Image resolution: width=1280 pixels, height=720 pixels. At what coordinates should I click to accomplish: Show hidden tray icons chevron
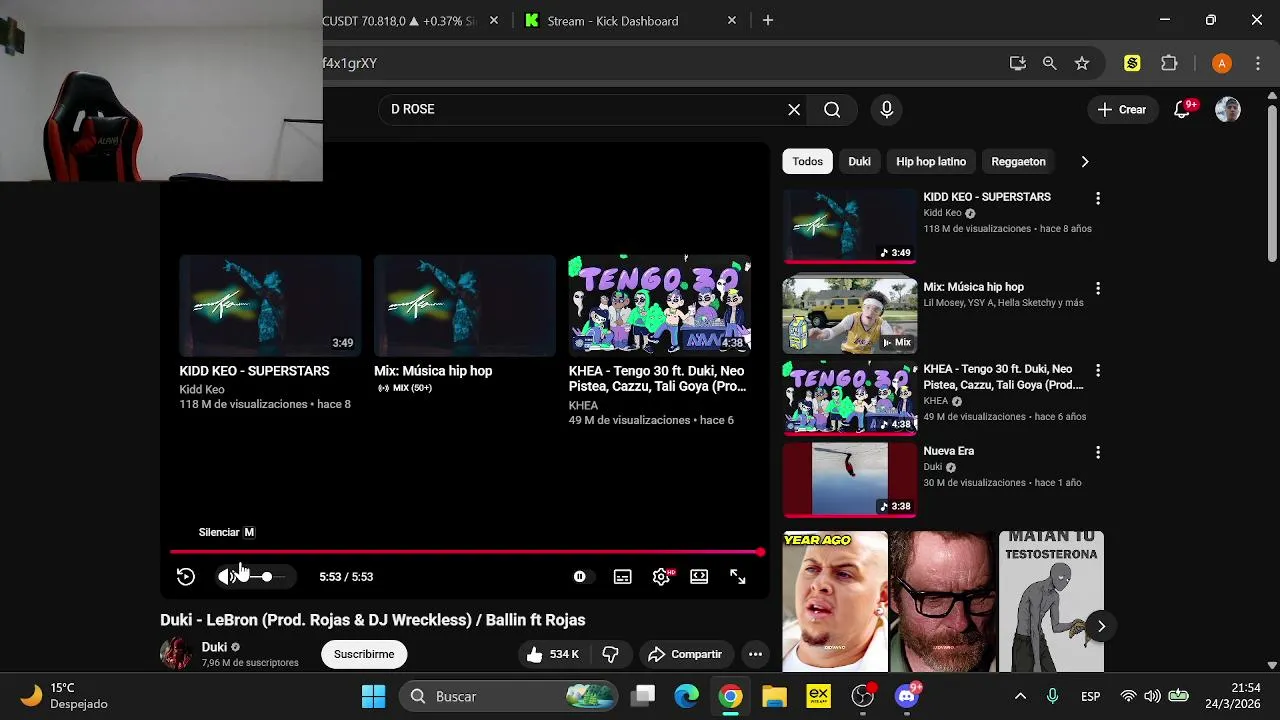click(1020, 697)
